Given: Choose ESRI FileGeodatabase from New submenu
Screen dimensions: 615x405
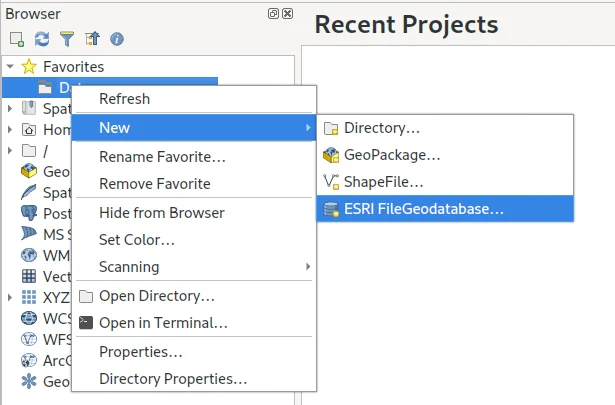Looking at the screenshot, I should click(423, 209).
